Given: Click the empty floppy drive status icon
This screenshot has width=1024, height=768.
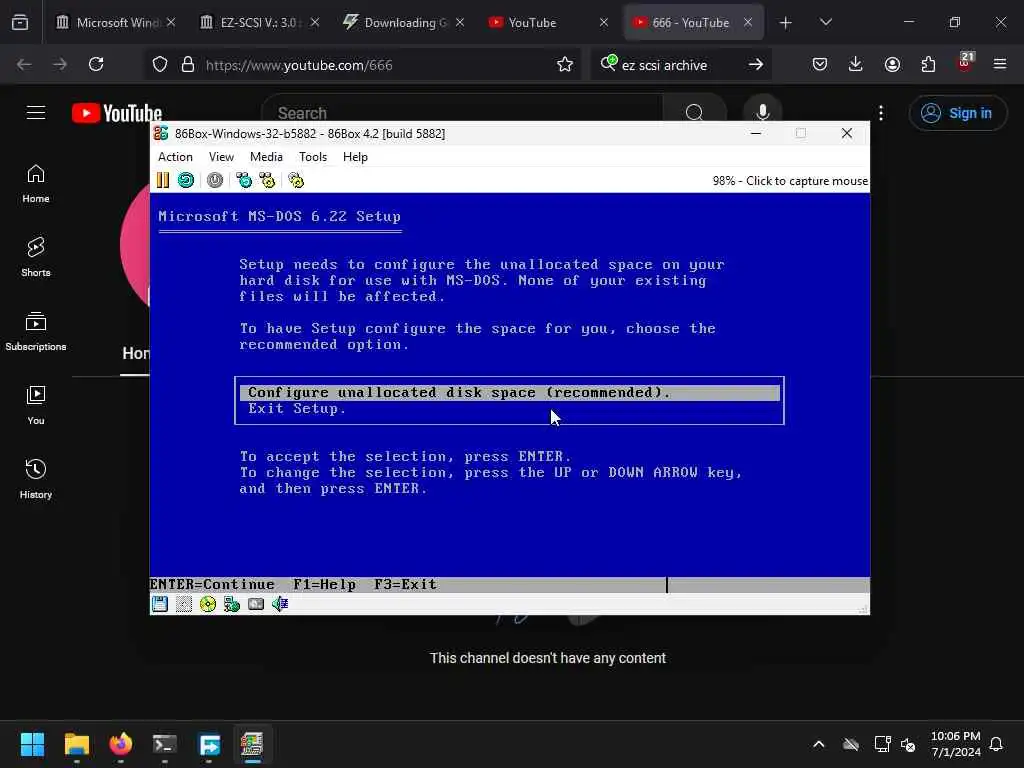Looking at the screenshot, I should click(184, 604).
